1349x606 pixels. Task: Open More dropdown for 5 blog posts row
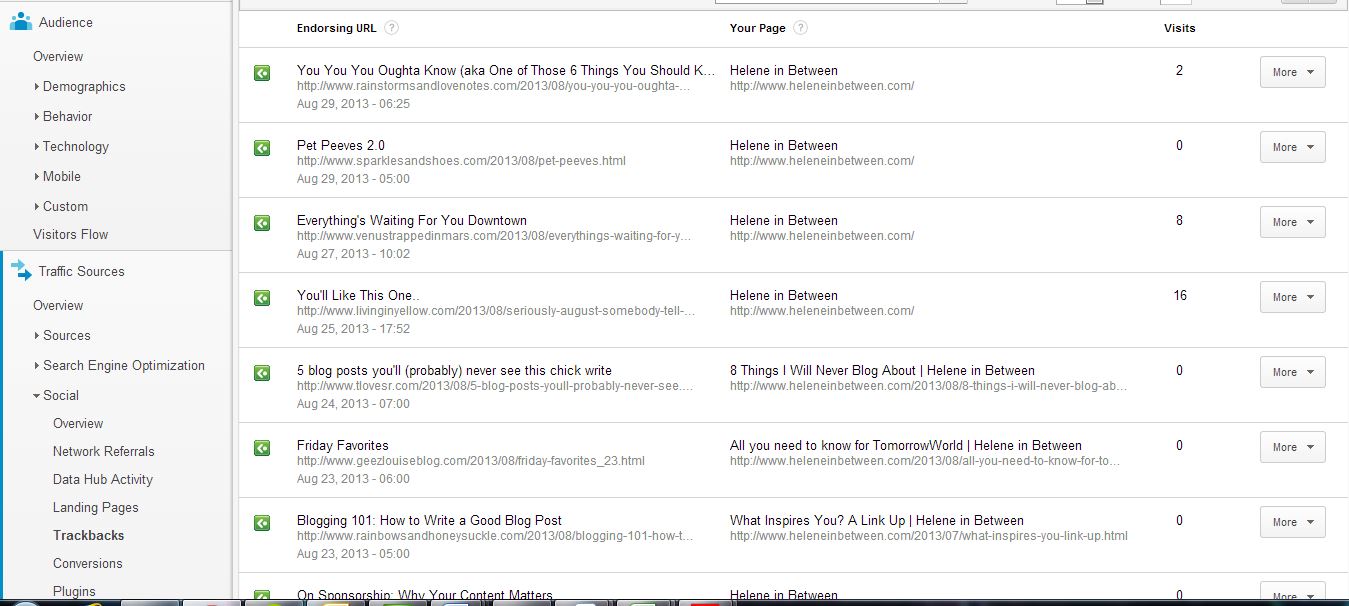pos(1292,372)
